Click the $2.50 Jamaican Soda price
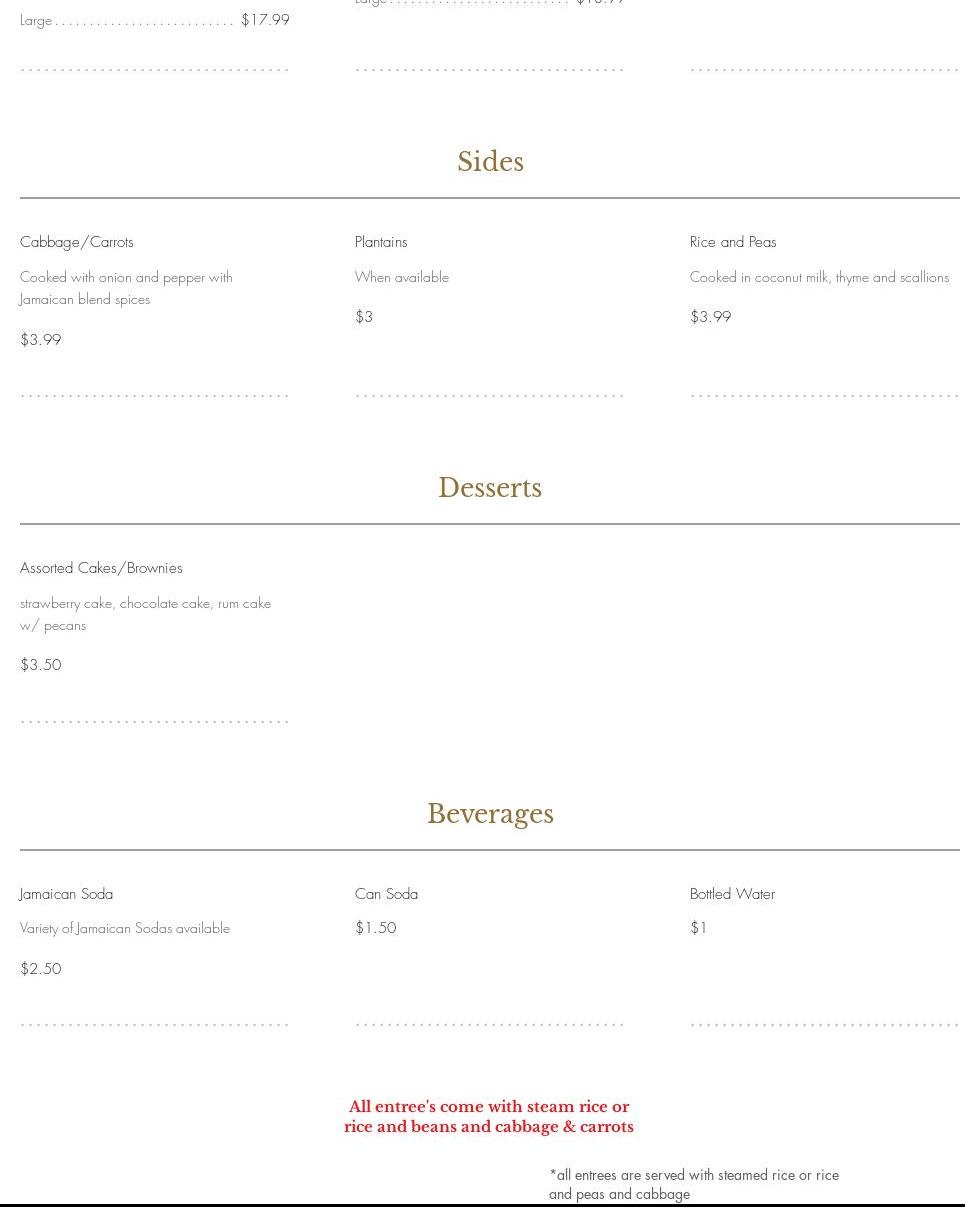The height and width of the screenshot is (1207, 965). tap(41, 969)
